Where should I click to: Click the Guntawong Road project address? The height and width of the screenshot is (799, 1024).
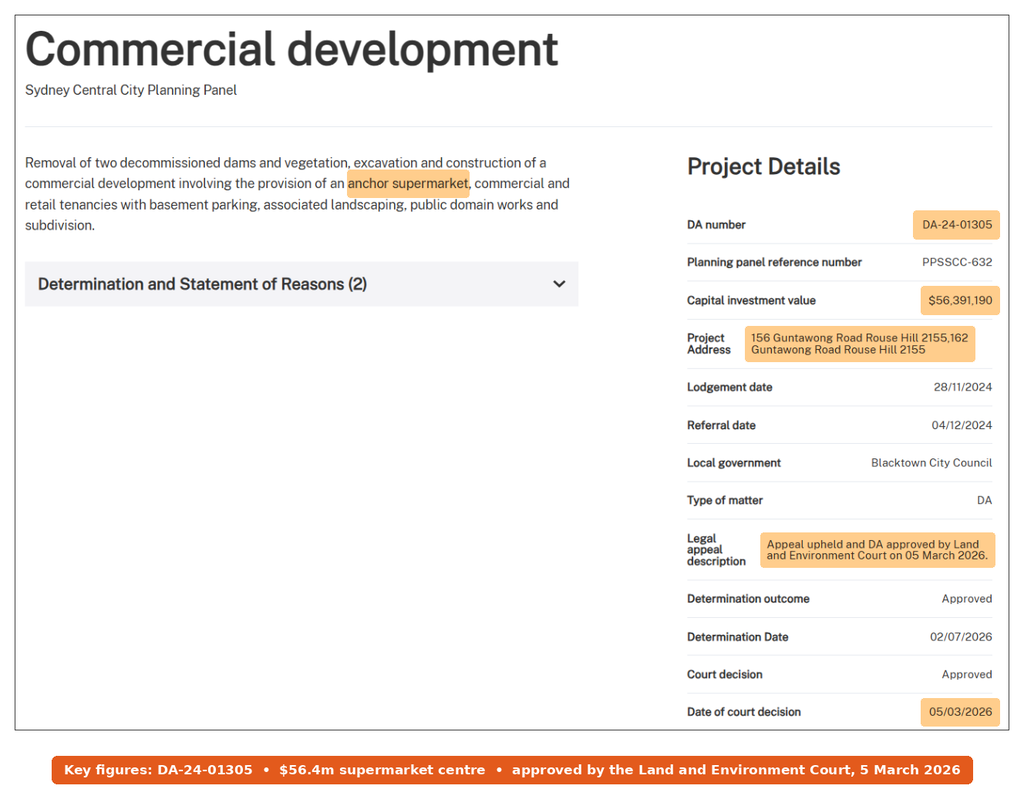859,344
